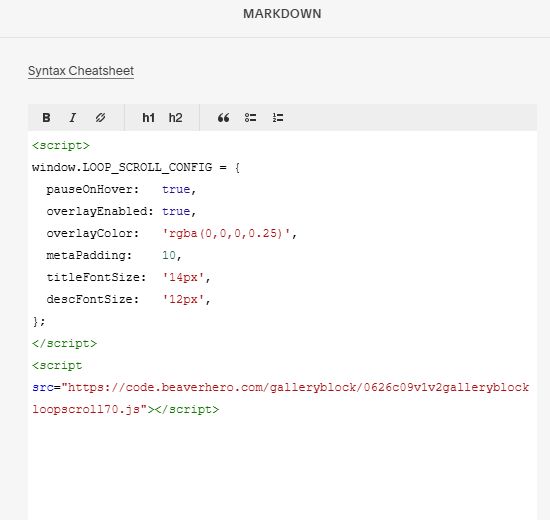Click the metaPadding value 10
This screenshot has width=550, height=520.
[169, 255]
